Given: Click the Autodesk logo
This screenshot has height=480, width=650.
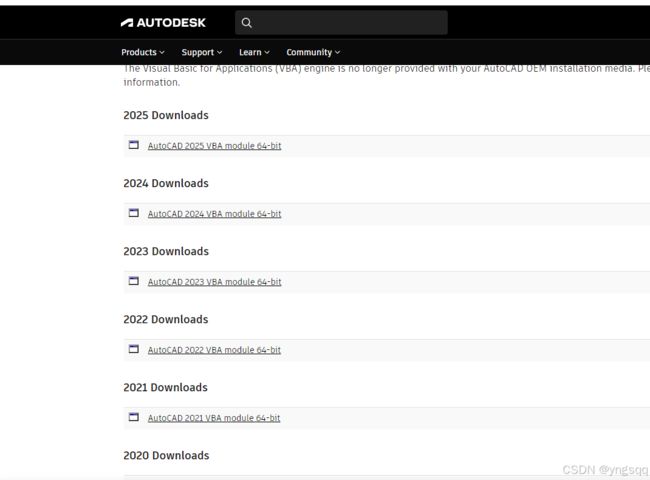Looking at the screenshot, I should pos(163,22).
